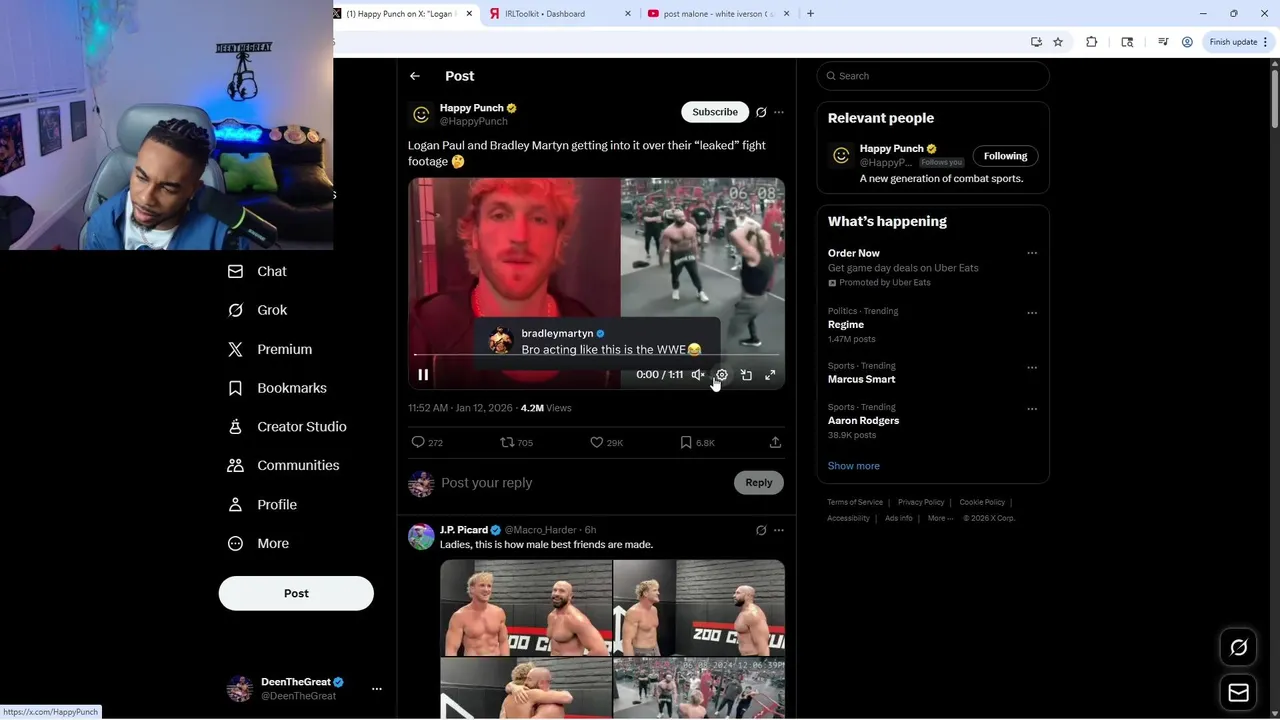
Task: Go back with the Post arrow
Action: point(415,76)
